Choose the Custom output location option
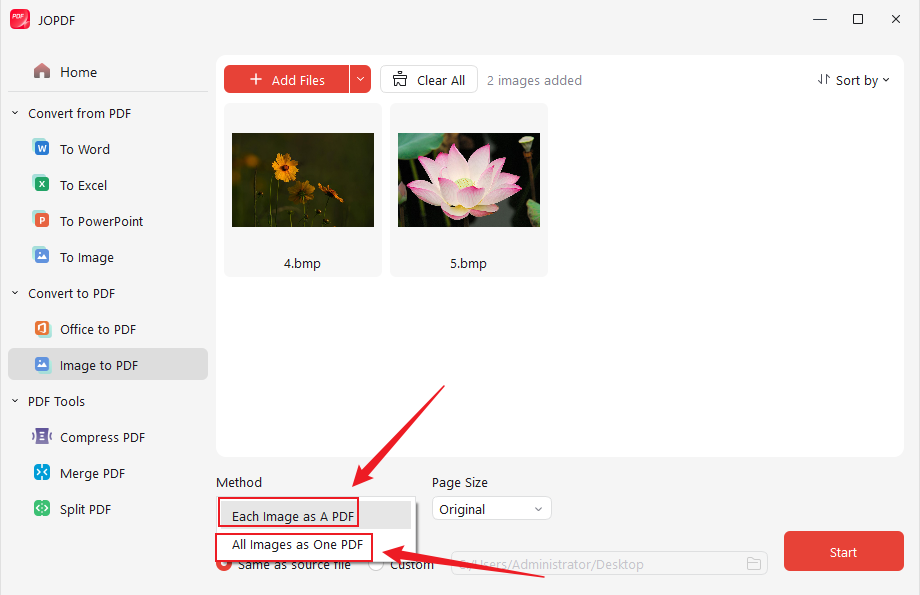 pos(375,563)
